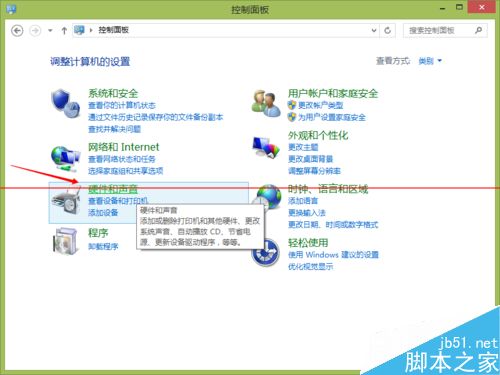Image resolution: width=500 pixels, height=375 pixels.
Task: Open the Programs disc box icon
Action: 65,241
